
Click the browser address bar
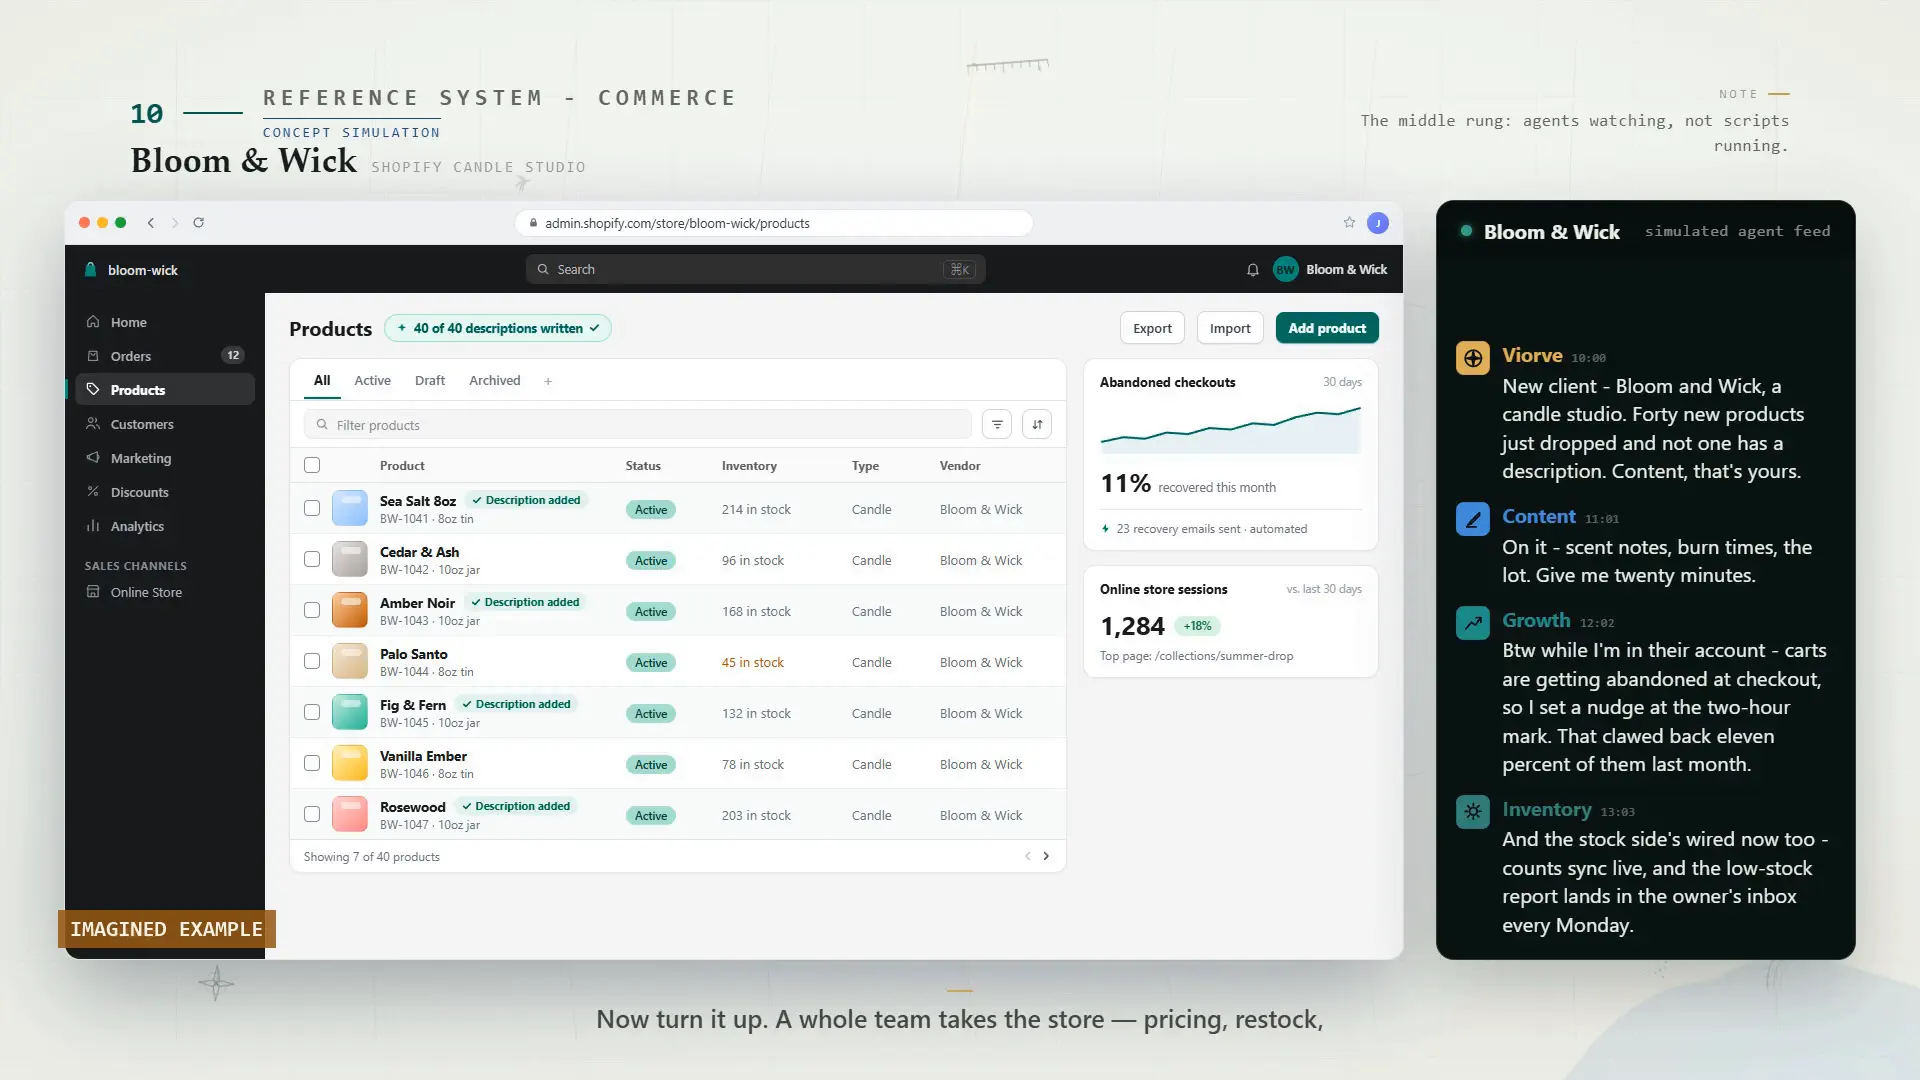[x=774, y=223]
